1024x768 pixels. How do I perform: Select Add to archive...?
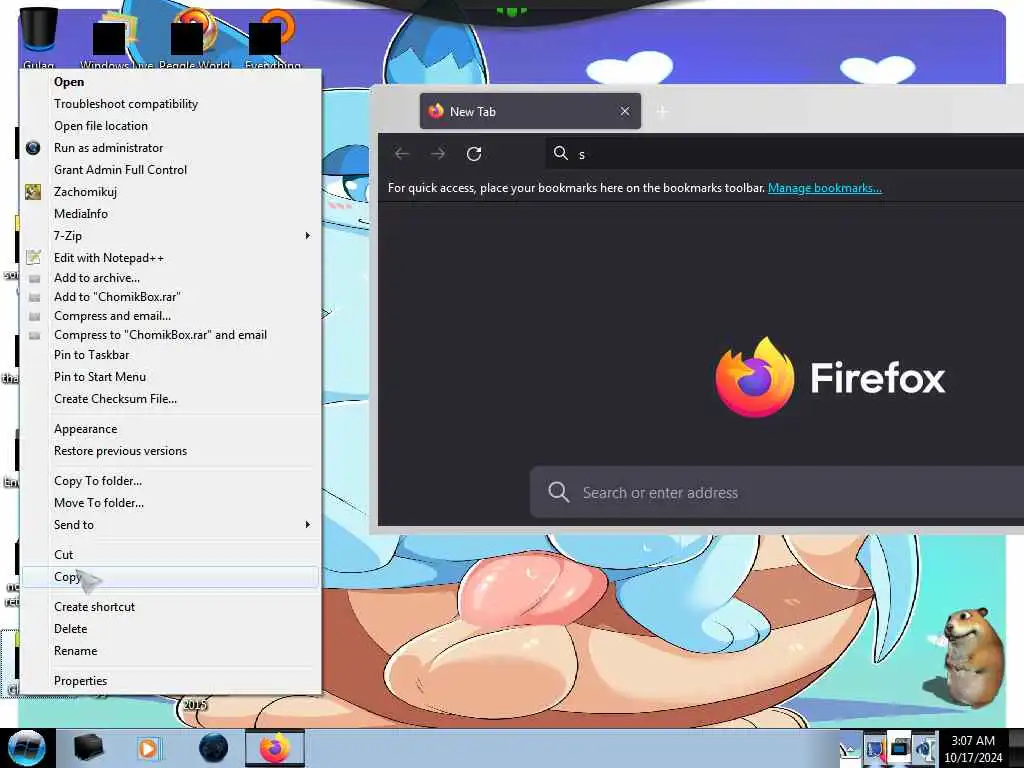click(171, 278)
